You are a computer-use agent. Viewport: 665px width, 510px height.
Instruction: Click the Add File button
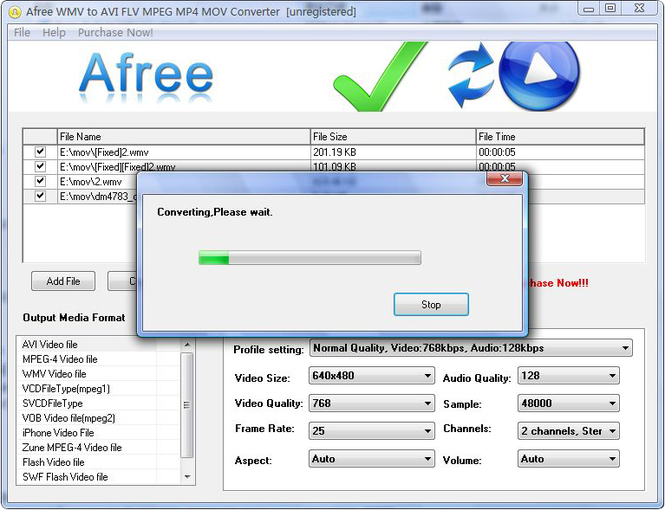coord(63,281)
